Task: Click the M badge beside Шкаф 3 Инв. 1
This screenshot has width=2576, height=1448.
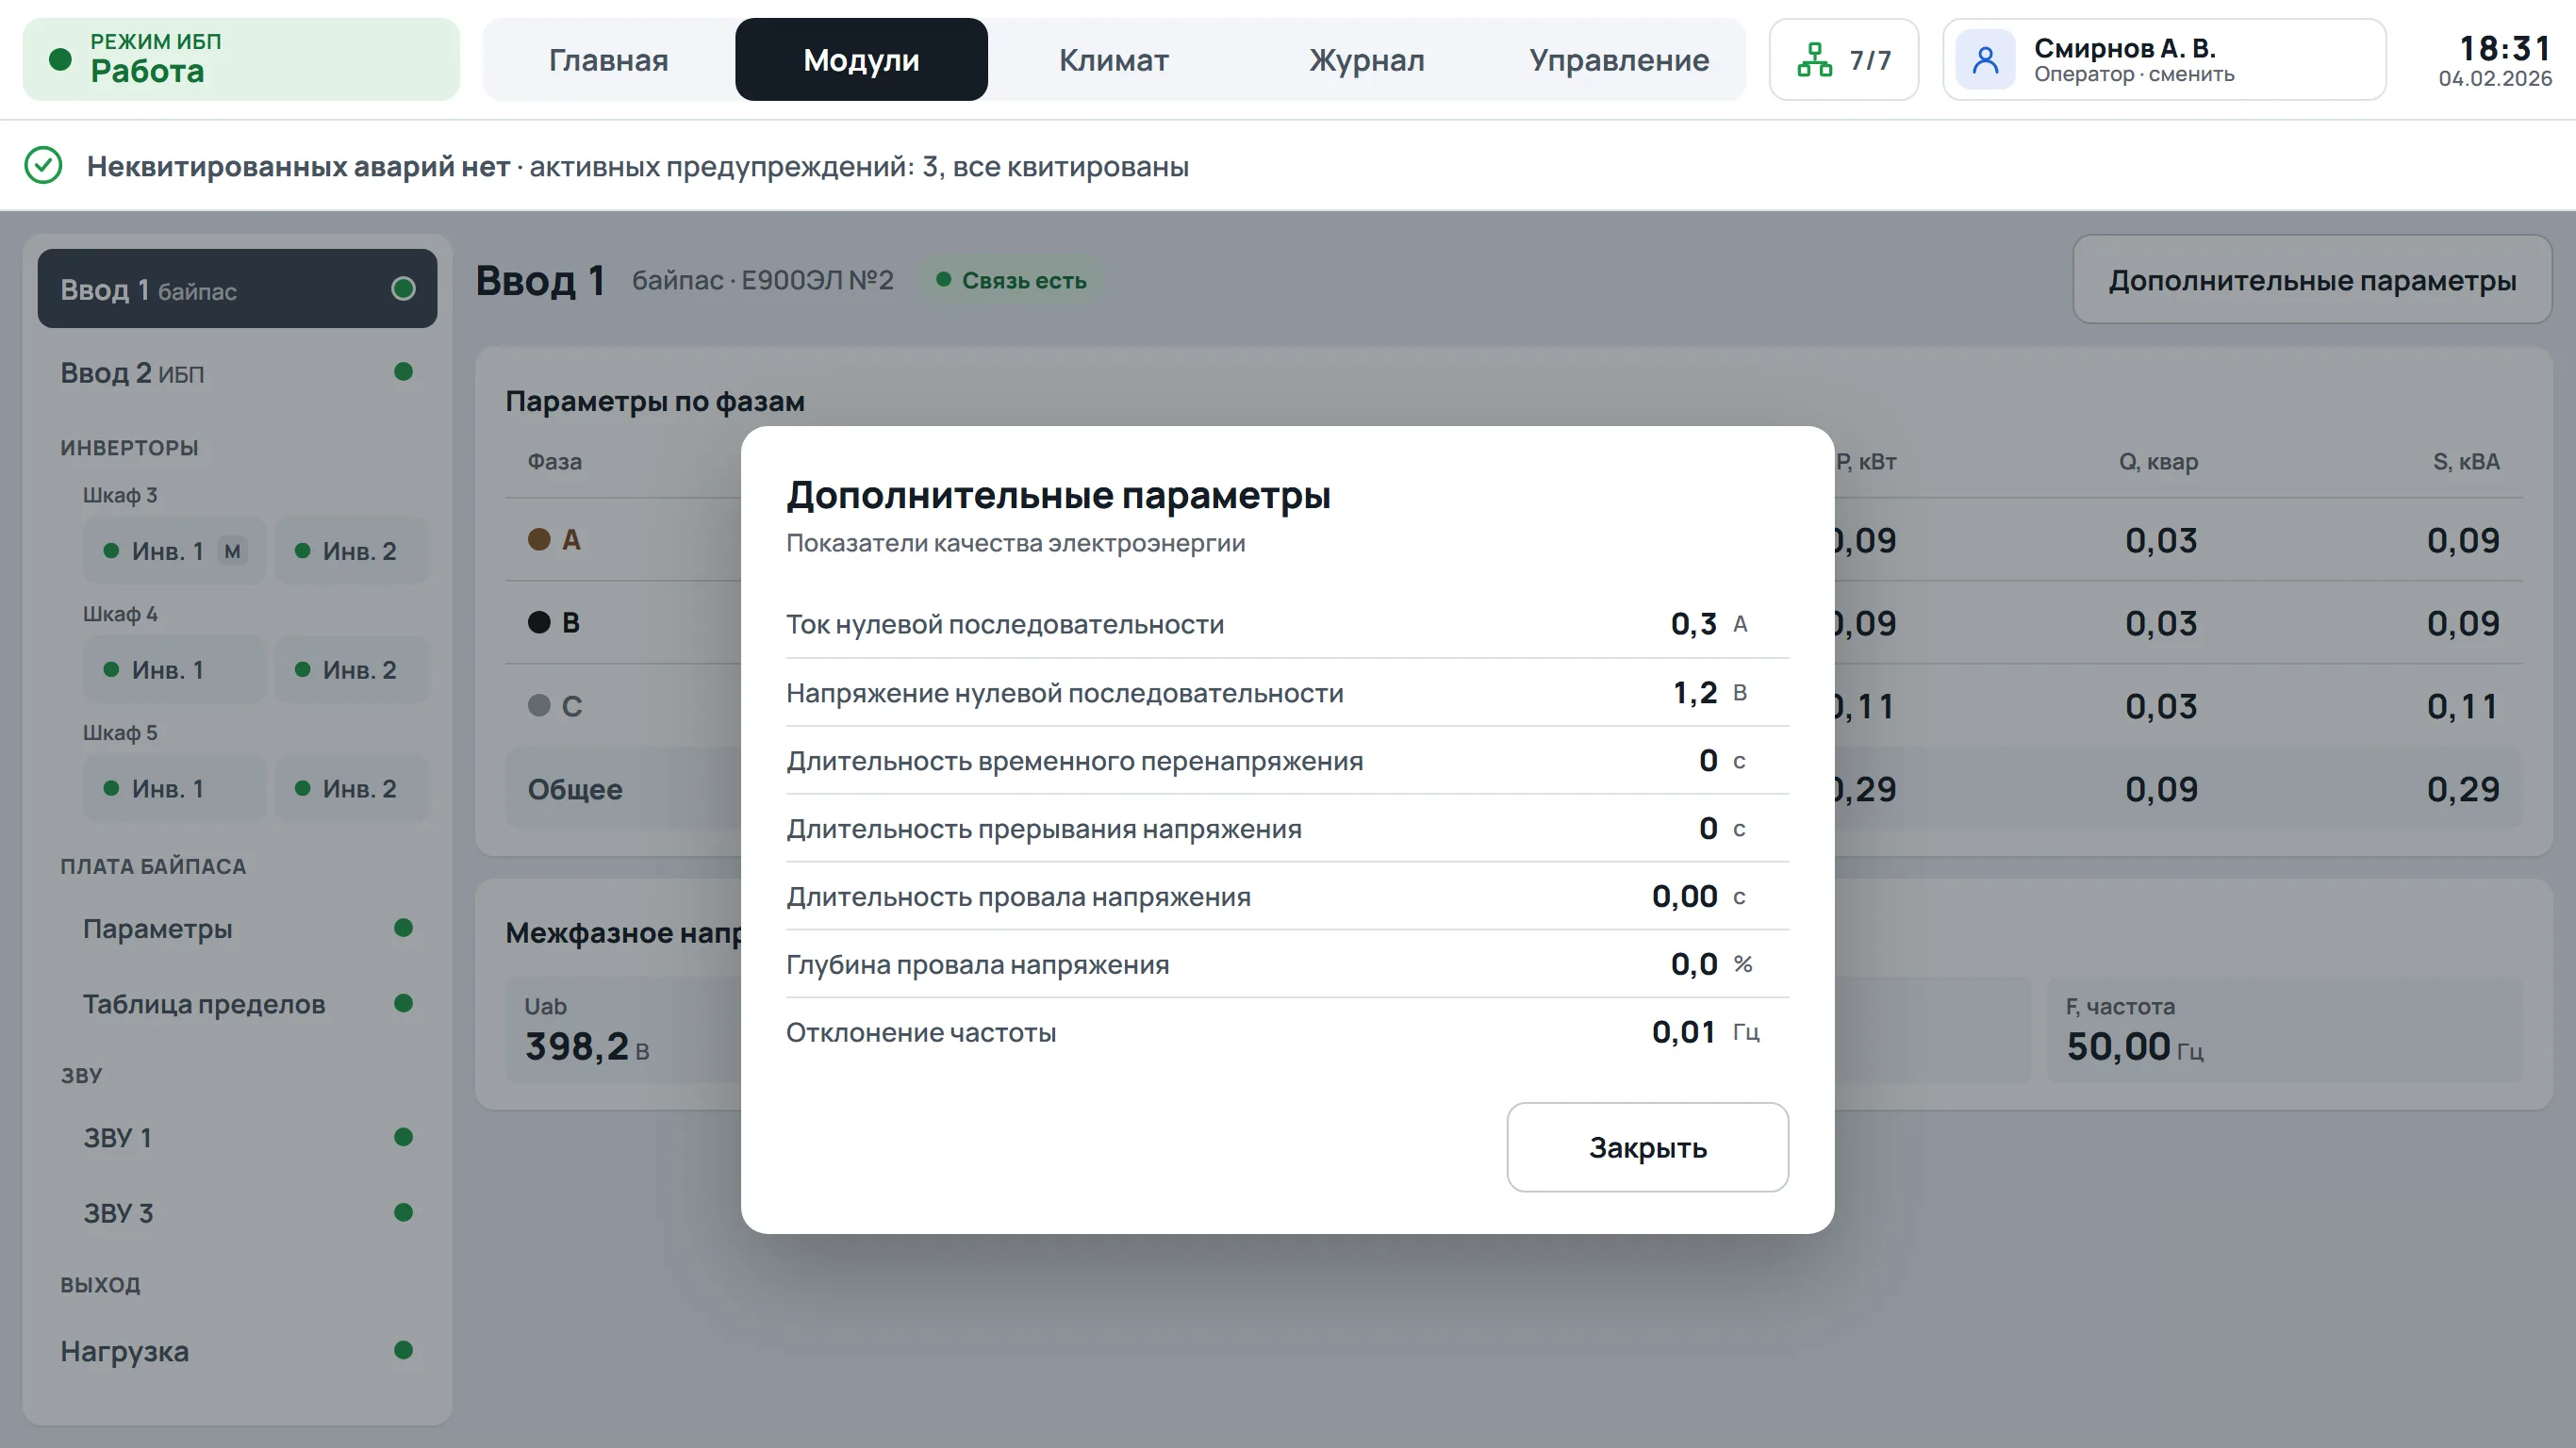Action: click(x=232, y=551)
